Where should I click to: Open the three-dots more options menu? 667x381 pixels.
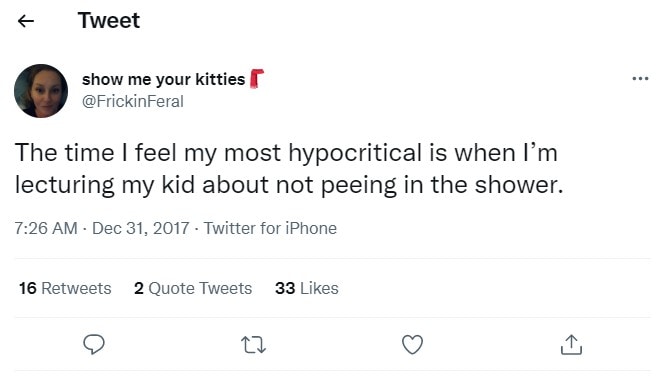point(640,79)
